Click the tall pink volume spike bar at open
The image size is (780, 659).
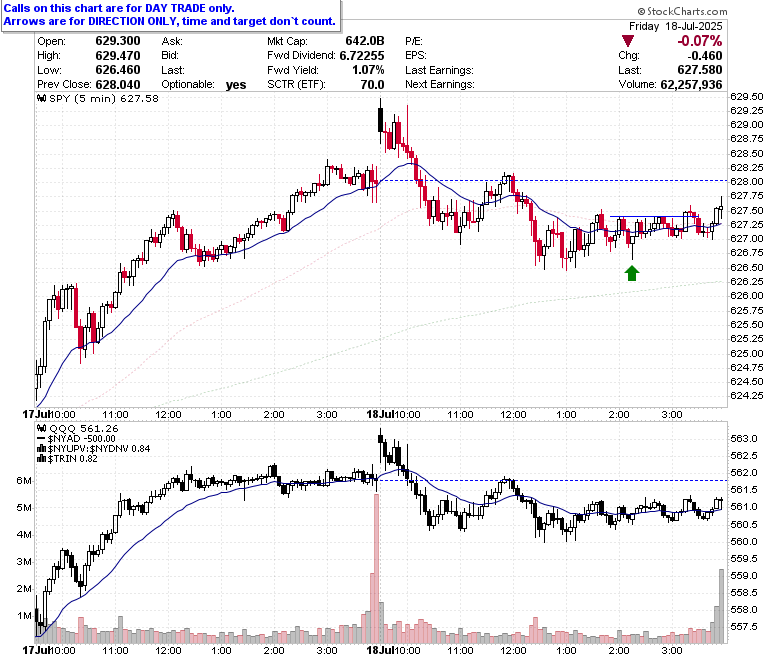[377, 568]
